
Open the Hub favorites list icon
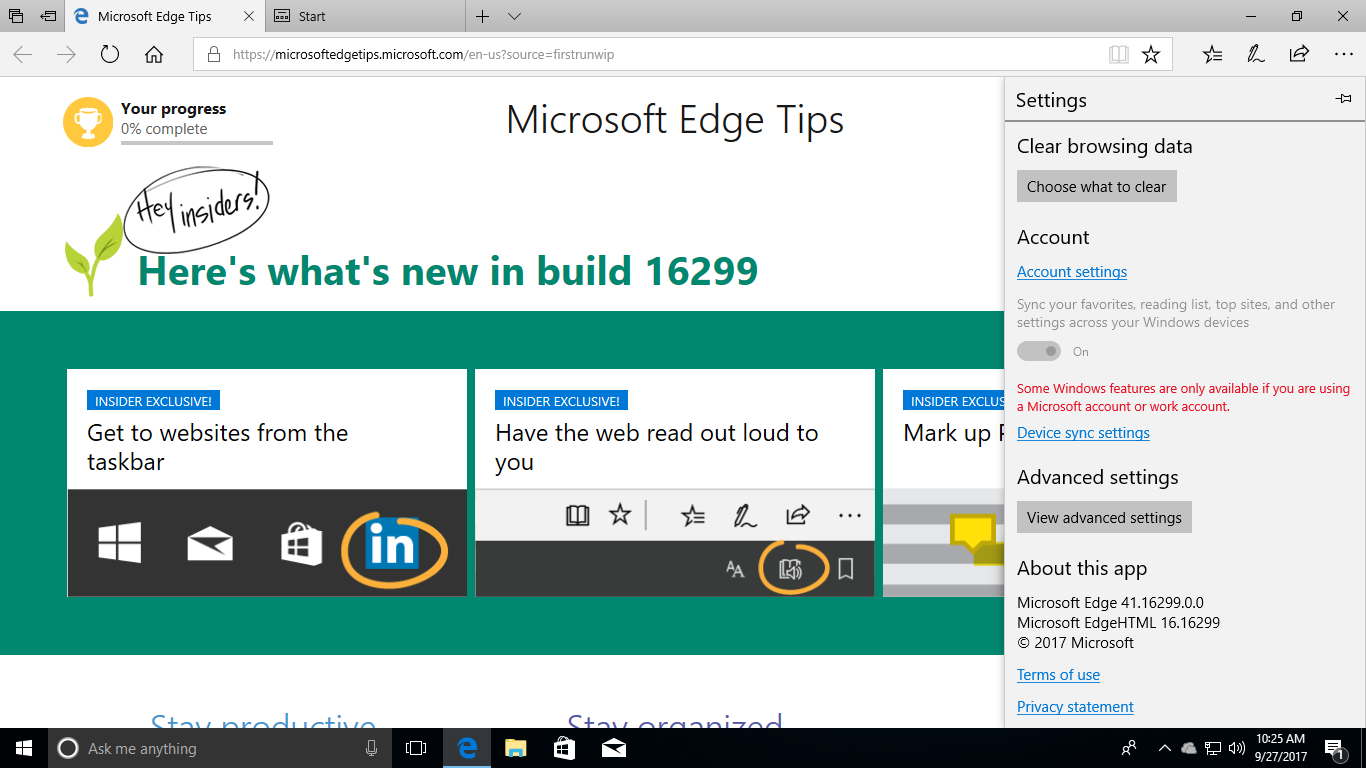click(1212, 55)
